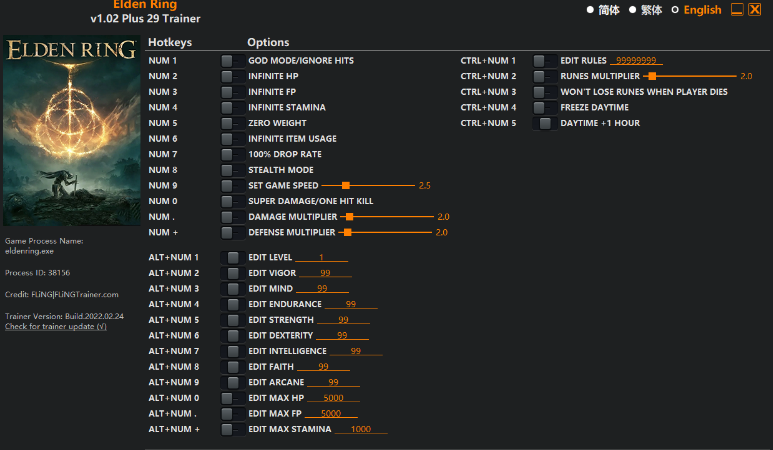
Task: Toggle Edit Runes switch
Action: 545,61
